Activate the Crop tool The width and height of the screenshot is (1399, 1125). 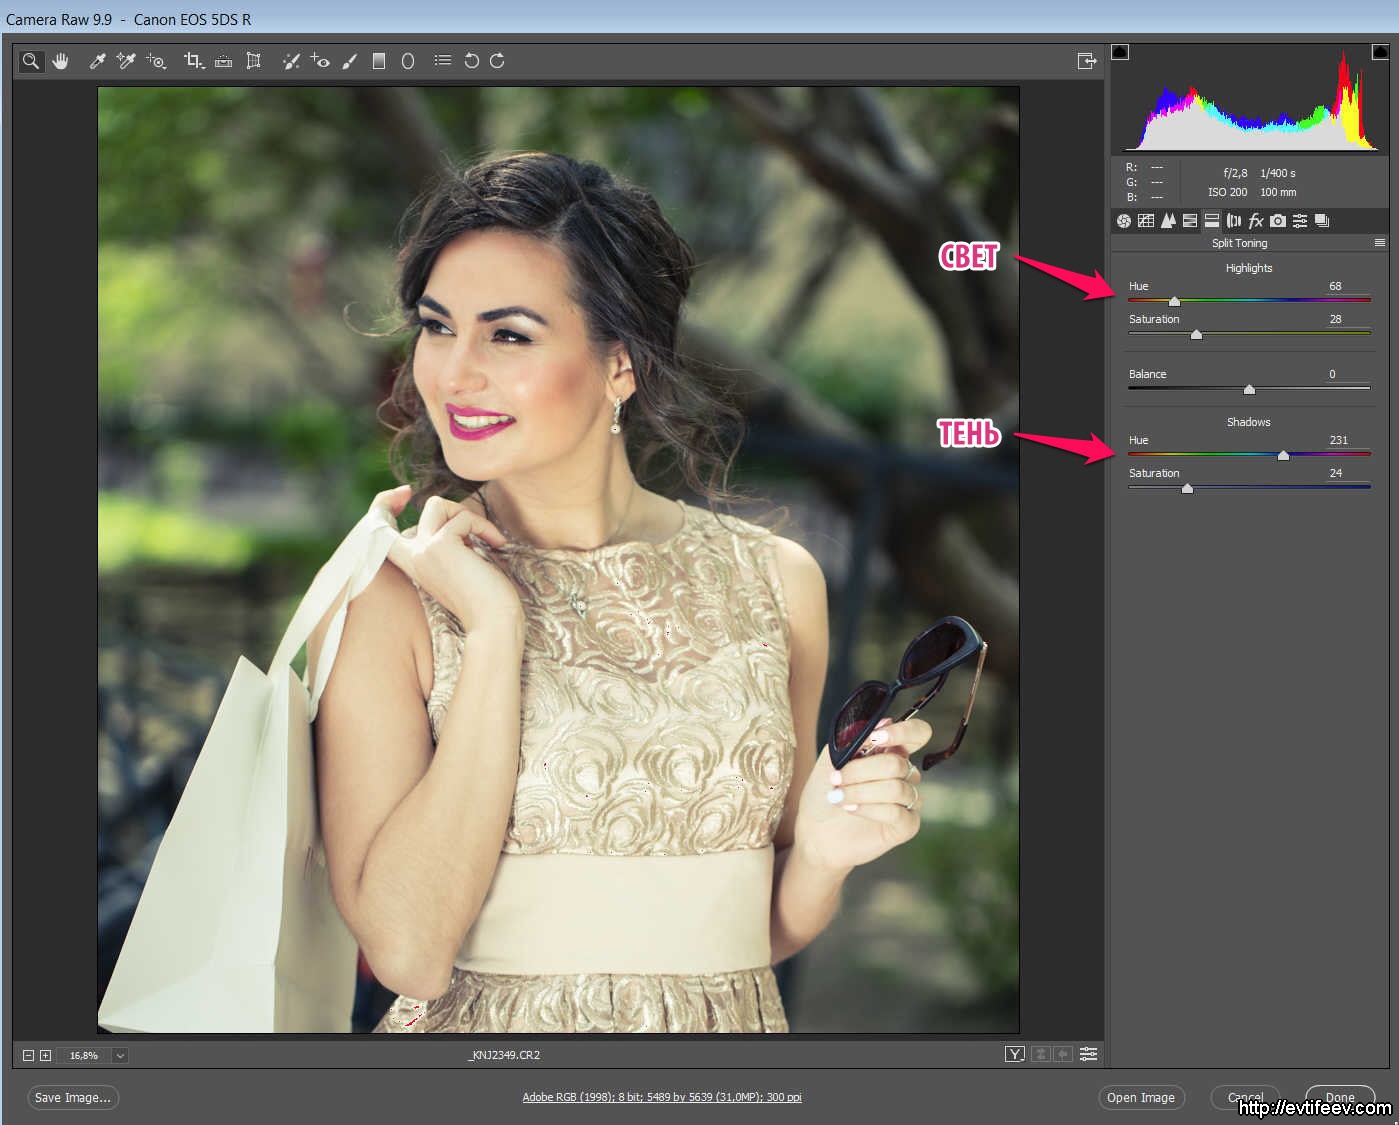click(193, 61)
